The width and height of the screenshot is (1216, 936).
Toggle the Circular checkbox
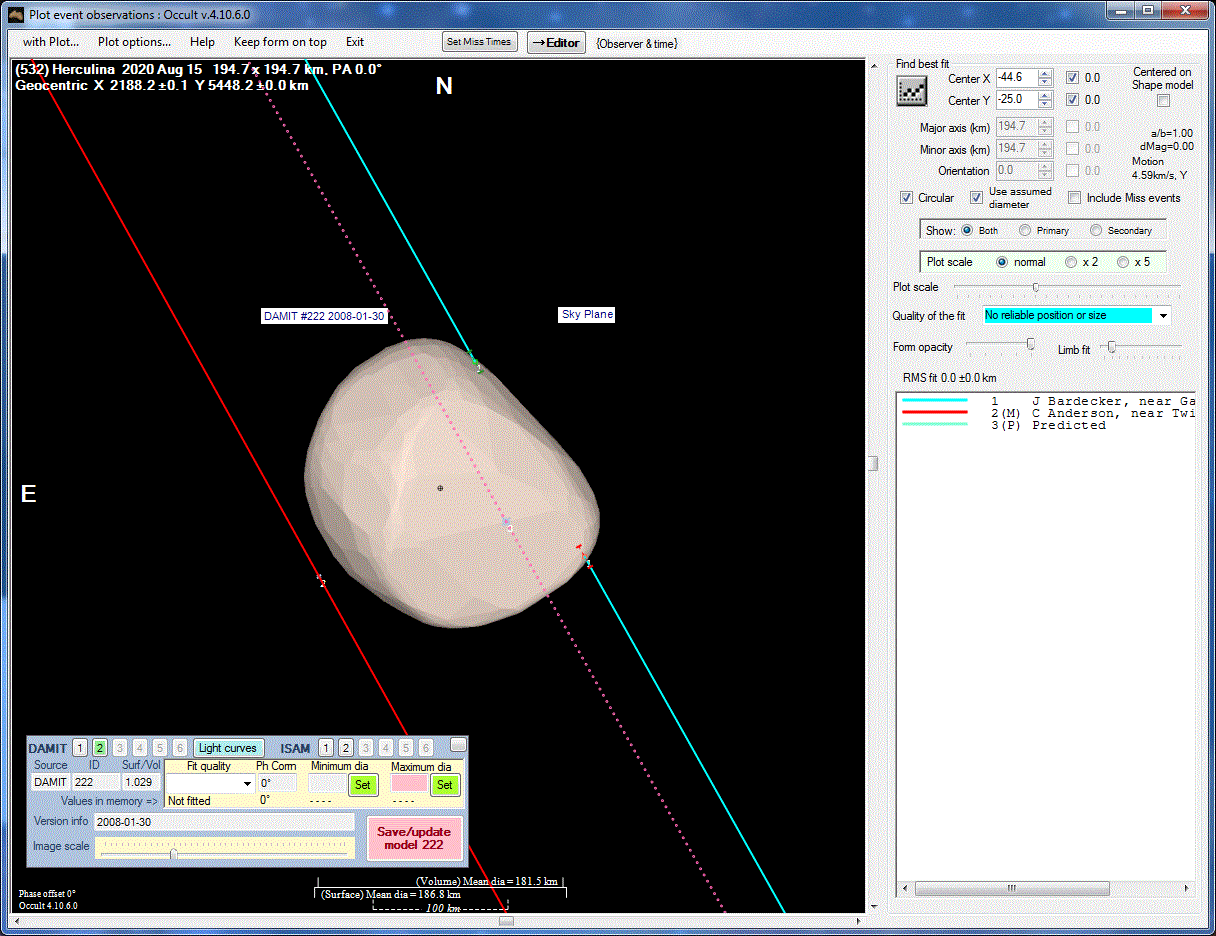pos(906,198)
